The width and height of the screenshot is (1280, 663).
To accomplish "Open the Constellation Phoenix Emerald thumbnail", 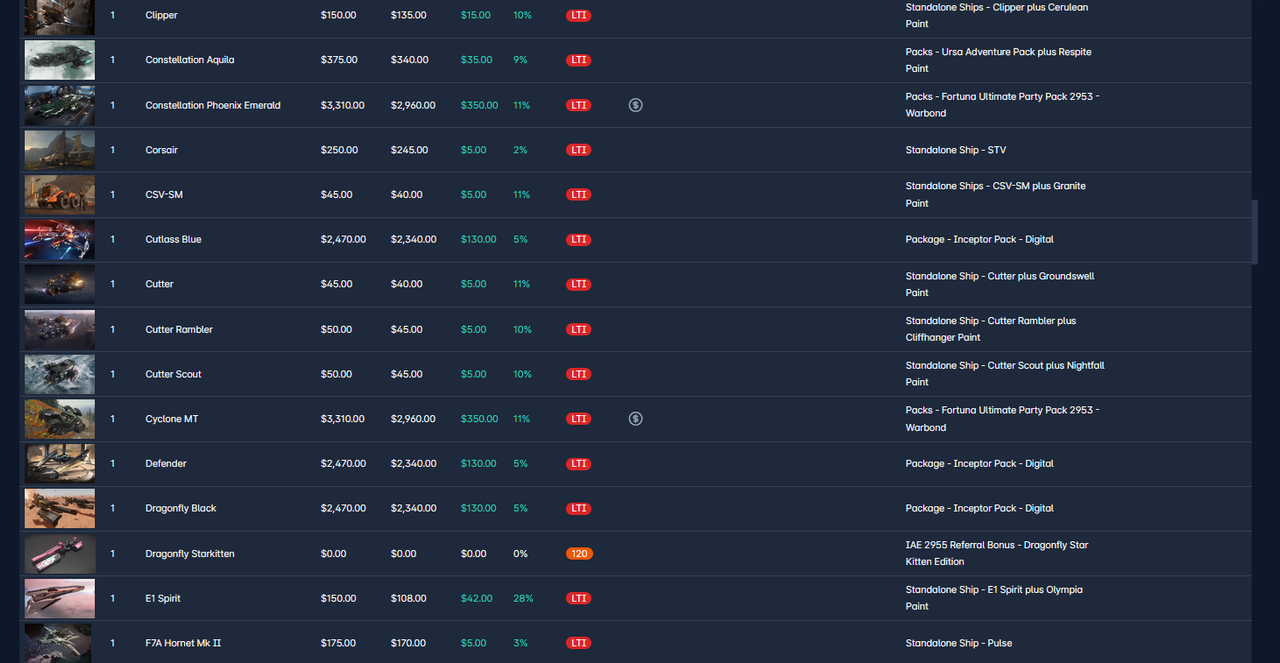I will tap(60, 105).
